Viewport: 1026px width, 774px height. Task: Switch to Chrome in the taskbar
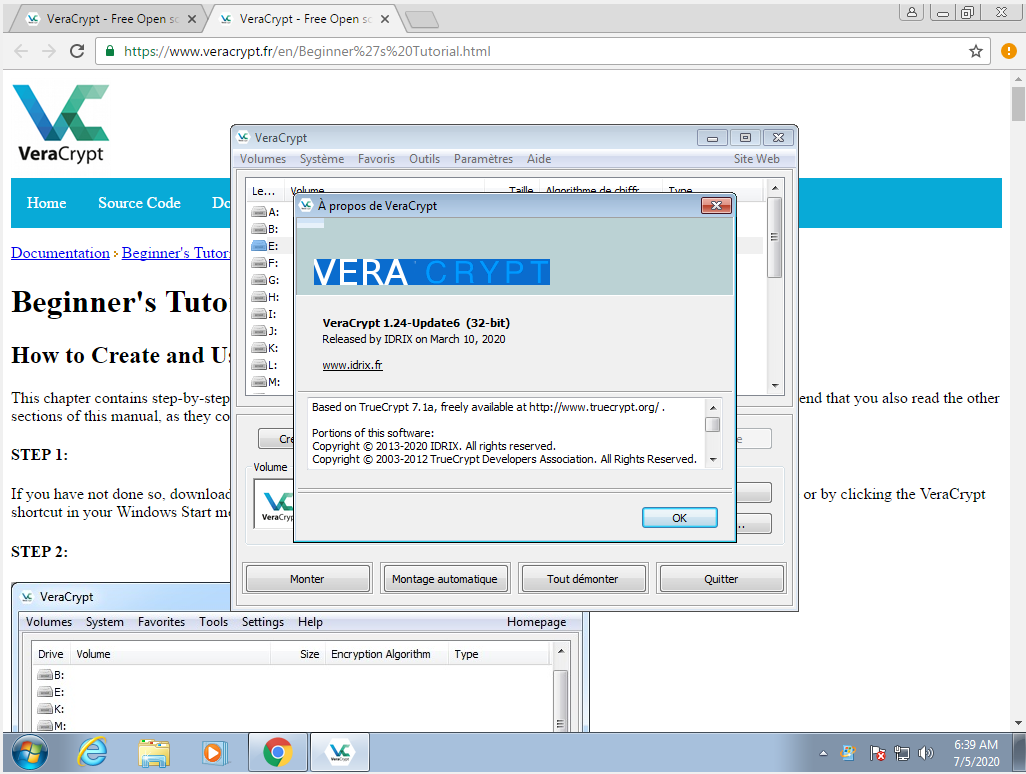click(278, 753)
